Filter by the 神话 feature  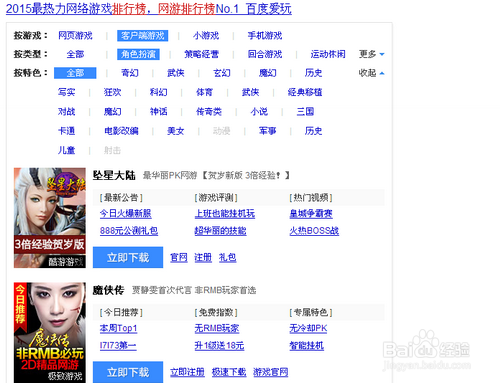158,112
